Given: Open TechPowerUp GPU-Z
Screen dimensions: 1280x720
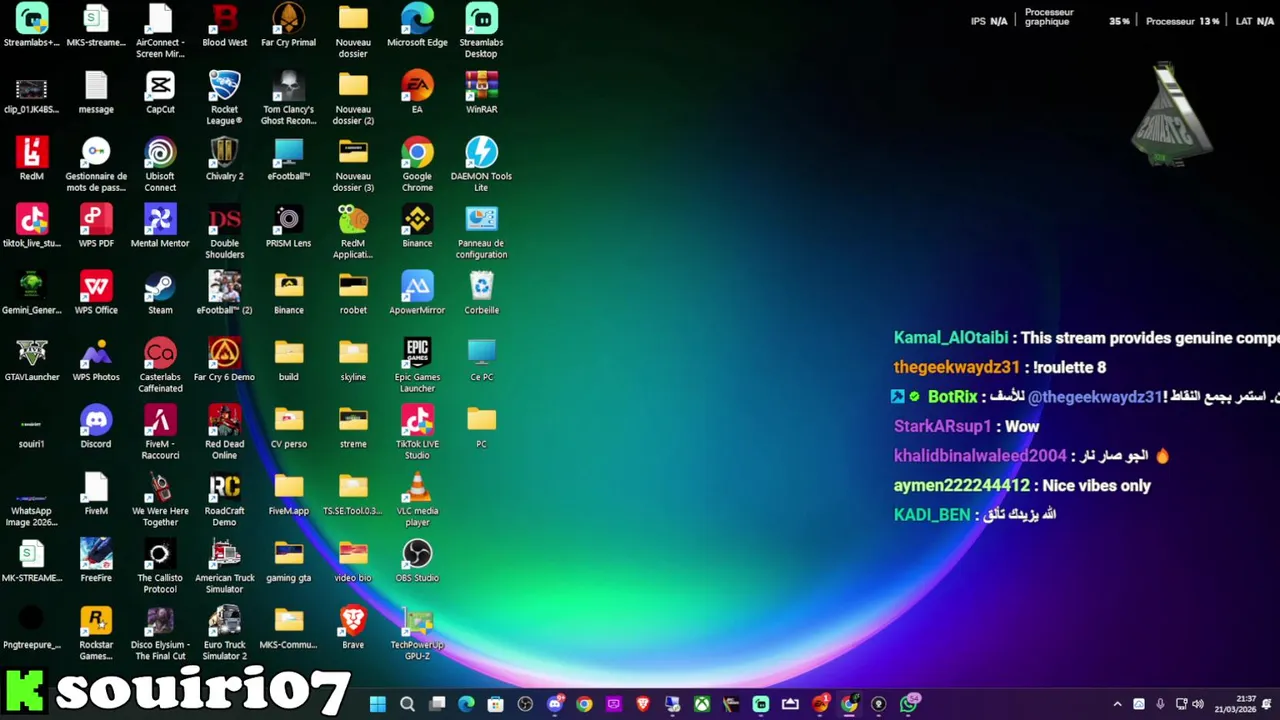Looking at the screenshot, I should 417,633.
